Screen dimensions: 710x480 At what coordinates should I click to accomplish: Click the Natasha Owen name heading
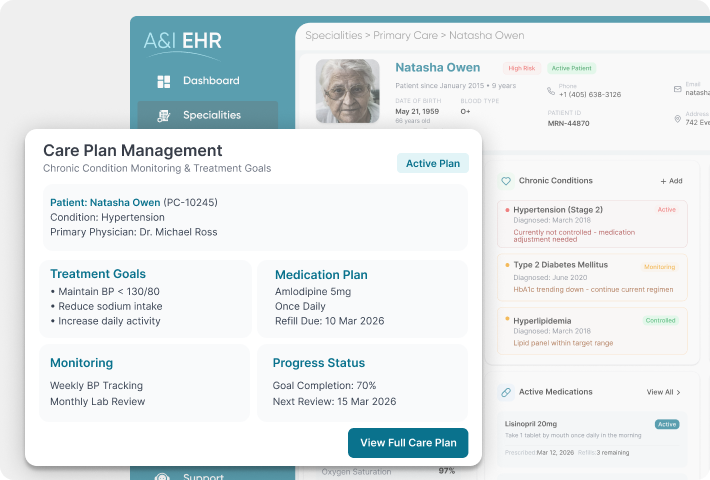(x=437, y=67)
